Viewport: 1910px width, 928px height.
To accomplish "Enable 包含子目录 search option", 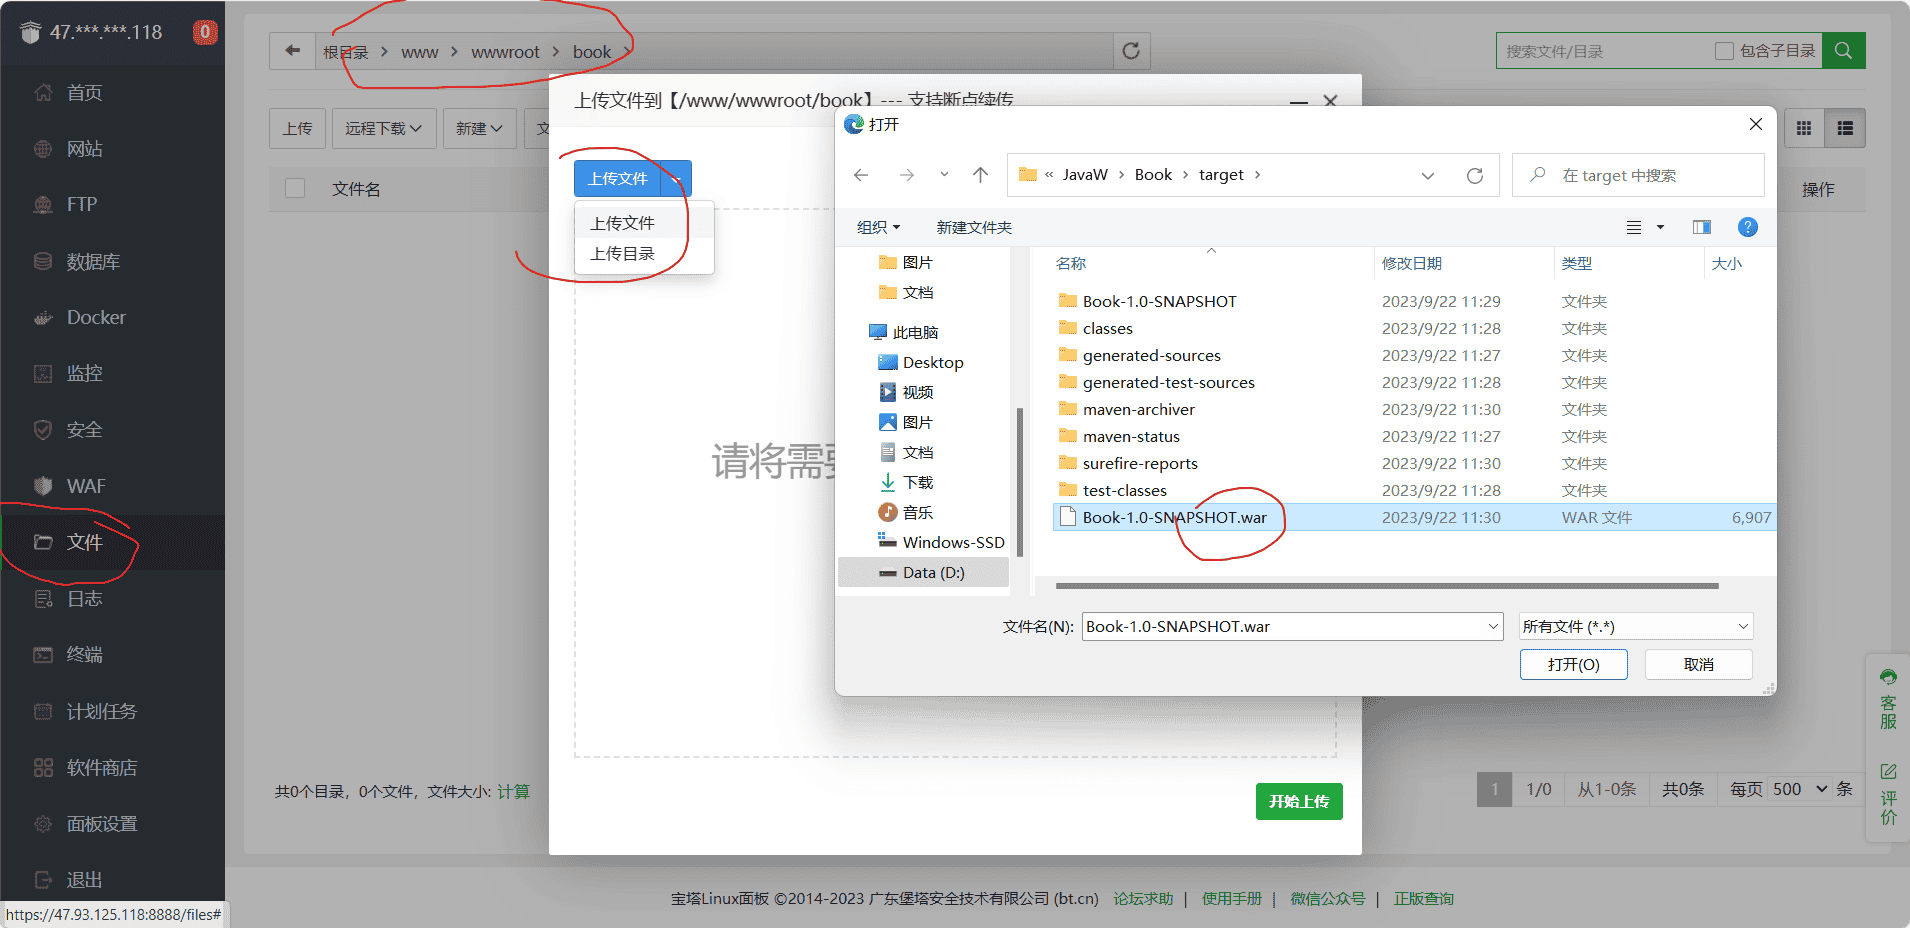I will tap(1725, 50).
